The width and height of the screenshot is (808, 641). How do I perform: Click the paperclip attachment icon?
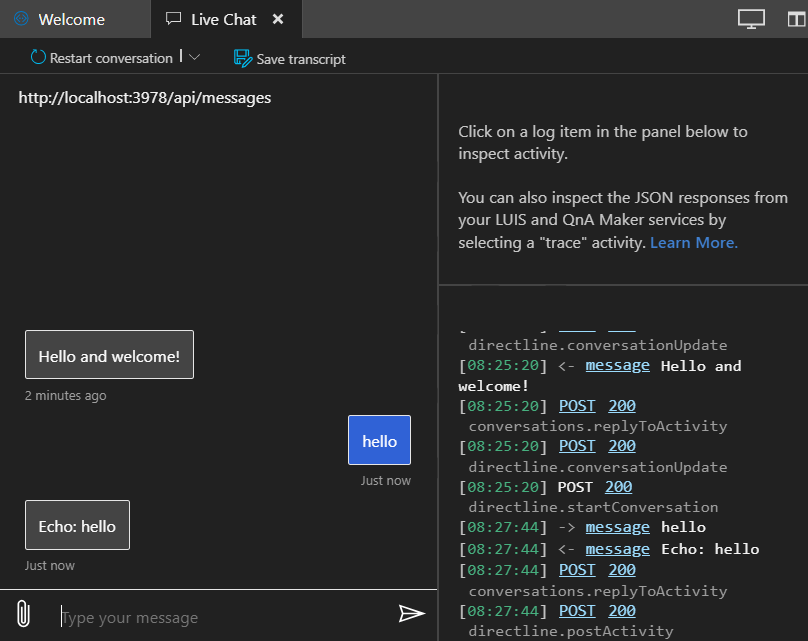coord(24,614)
